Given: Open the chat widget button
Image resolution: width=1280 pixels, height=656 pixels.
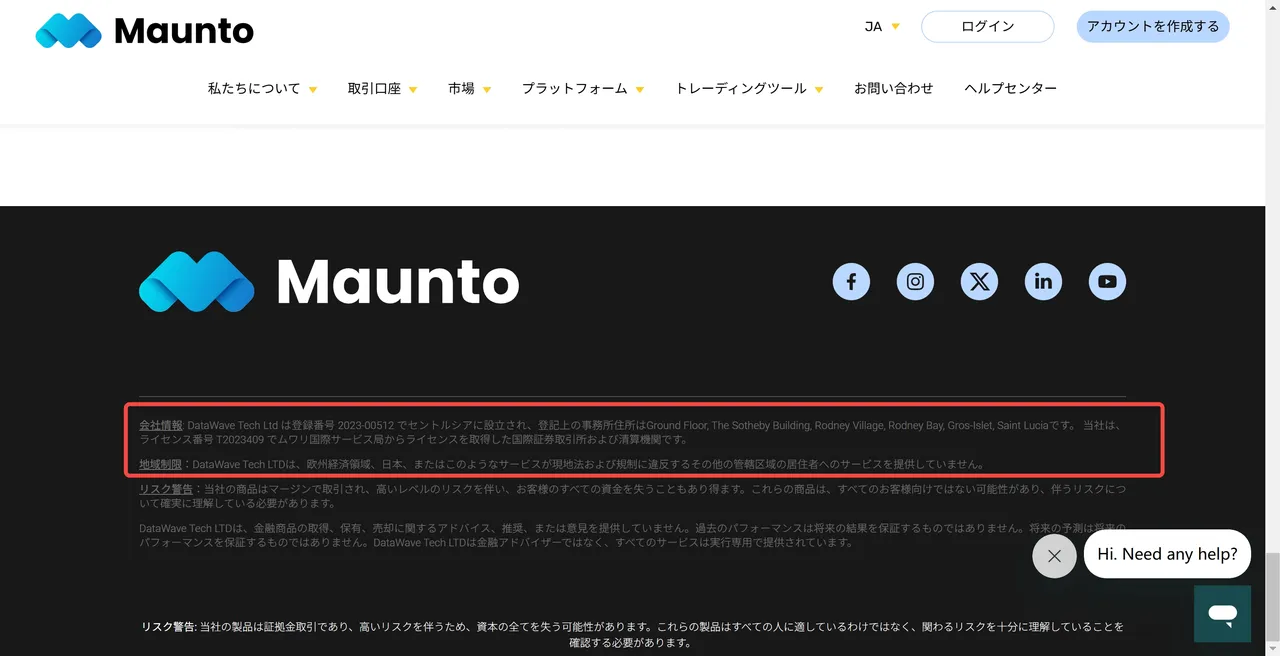Looking at the screenshot, I should [x=1222, y=613].
